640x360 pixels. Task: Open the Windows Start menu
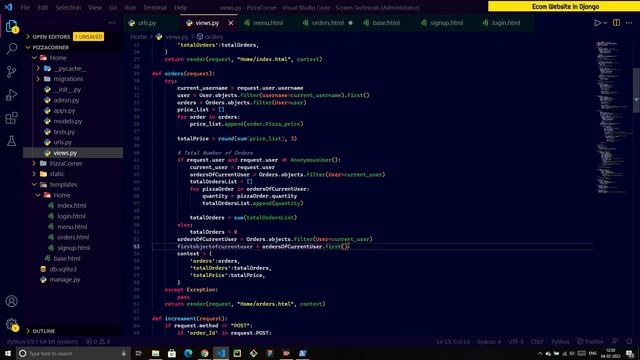8,353
